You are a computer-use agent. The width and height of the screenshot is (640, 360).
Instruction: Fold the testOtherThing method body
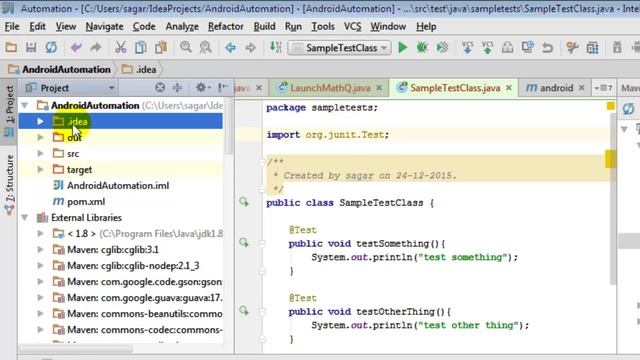tap(262, 312)
